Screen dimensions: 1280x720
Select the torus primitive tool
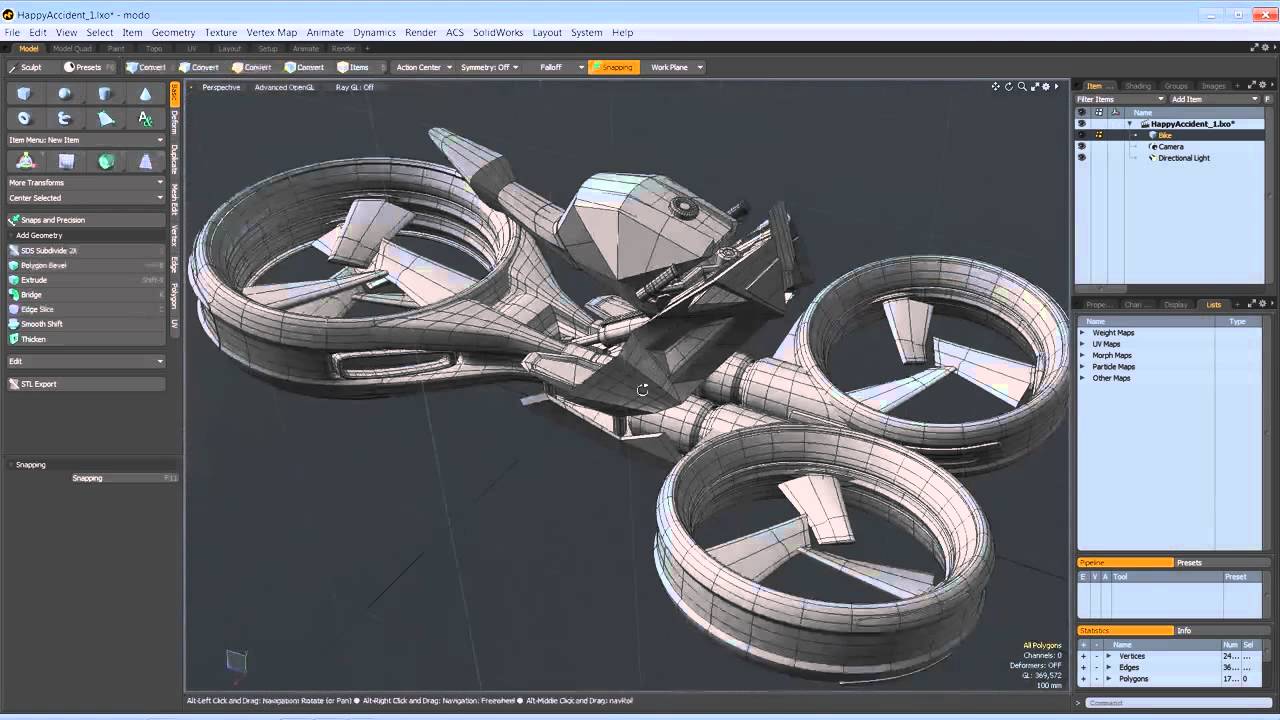(25, 118)
